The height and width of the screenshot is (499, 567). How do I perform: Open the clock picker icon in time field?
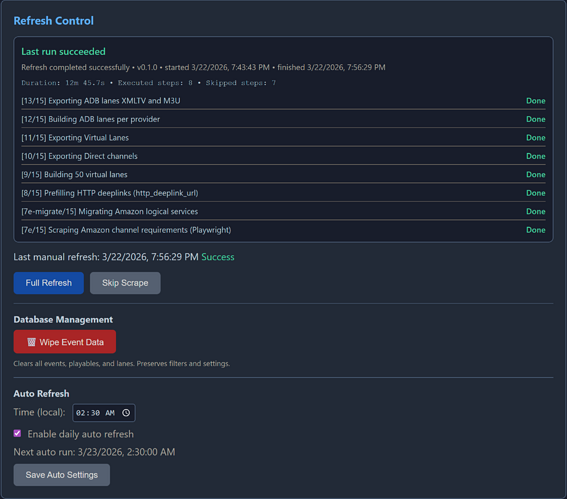[x=126, y=413]
